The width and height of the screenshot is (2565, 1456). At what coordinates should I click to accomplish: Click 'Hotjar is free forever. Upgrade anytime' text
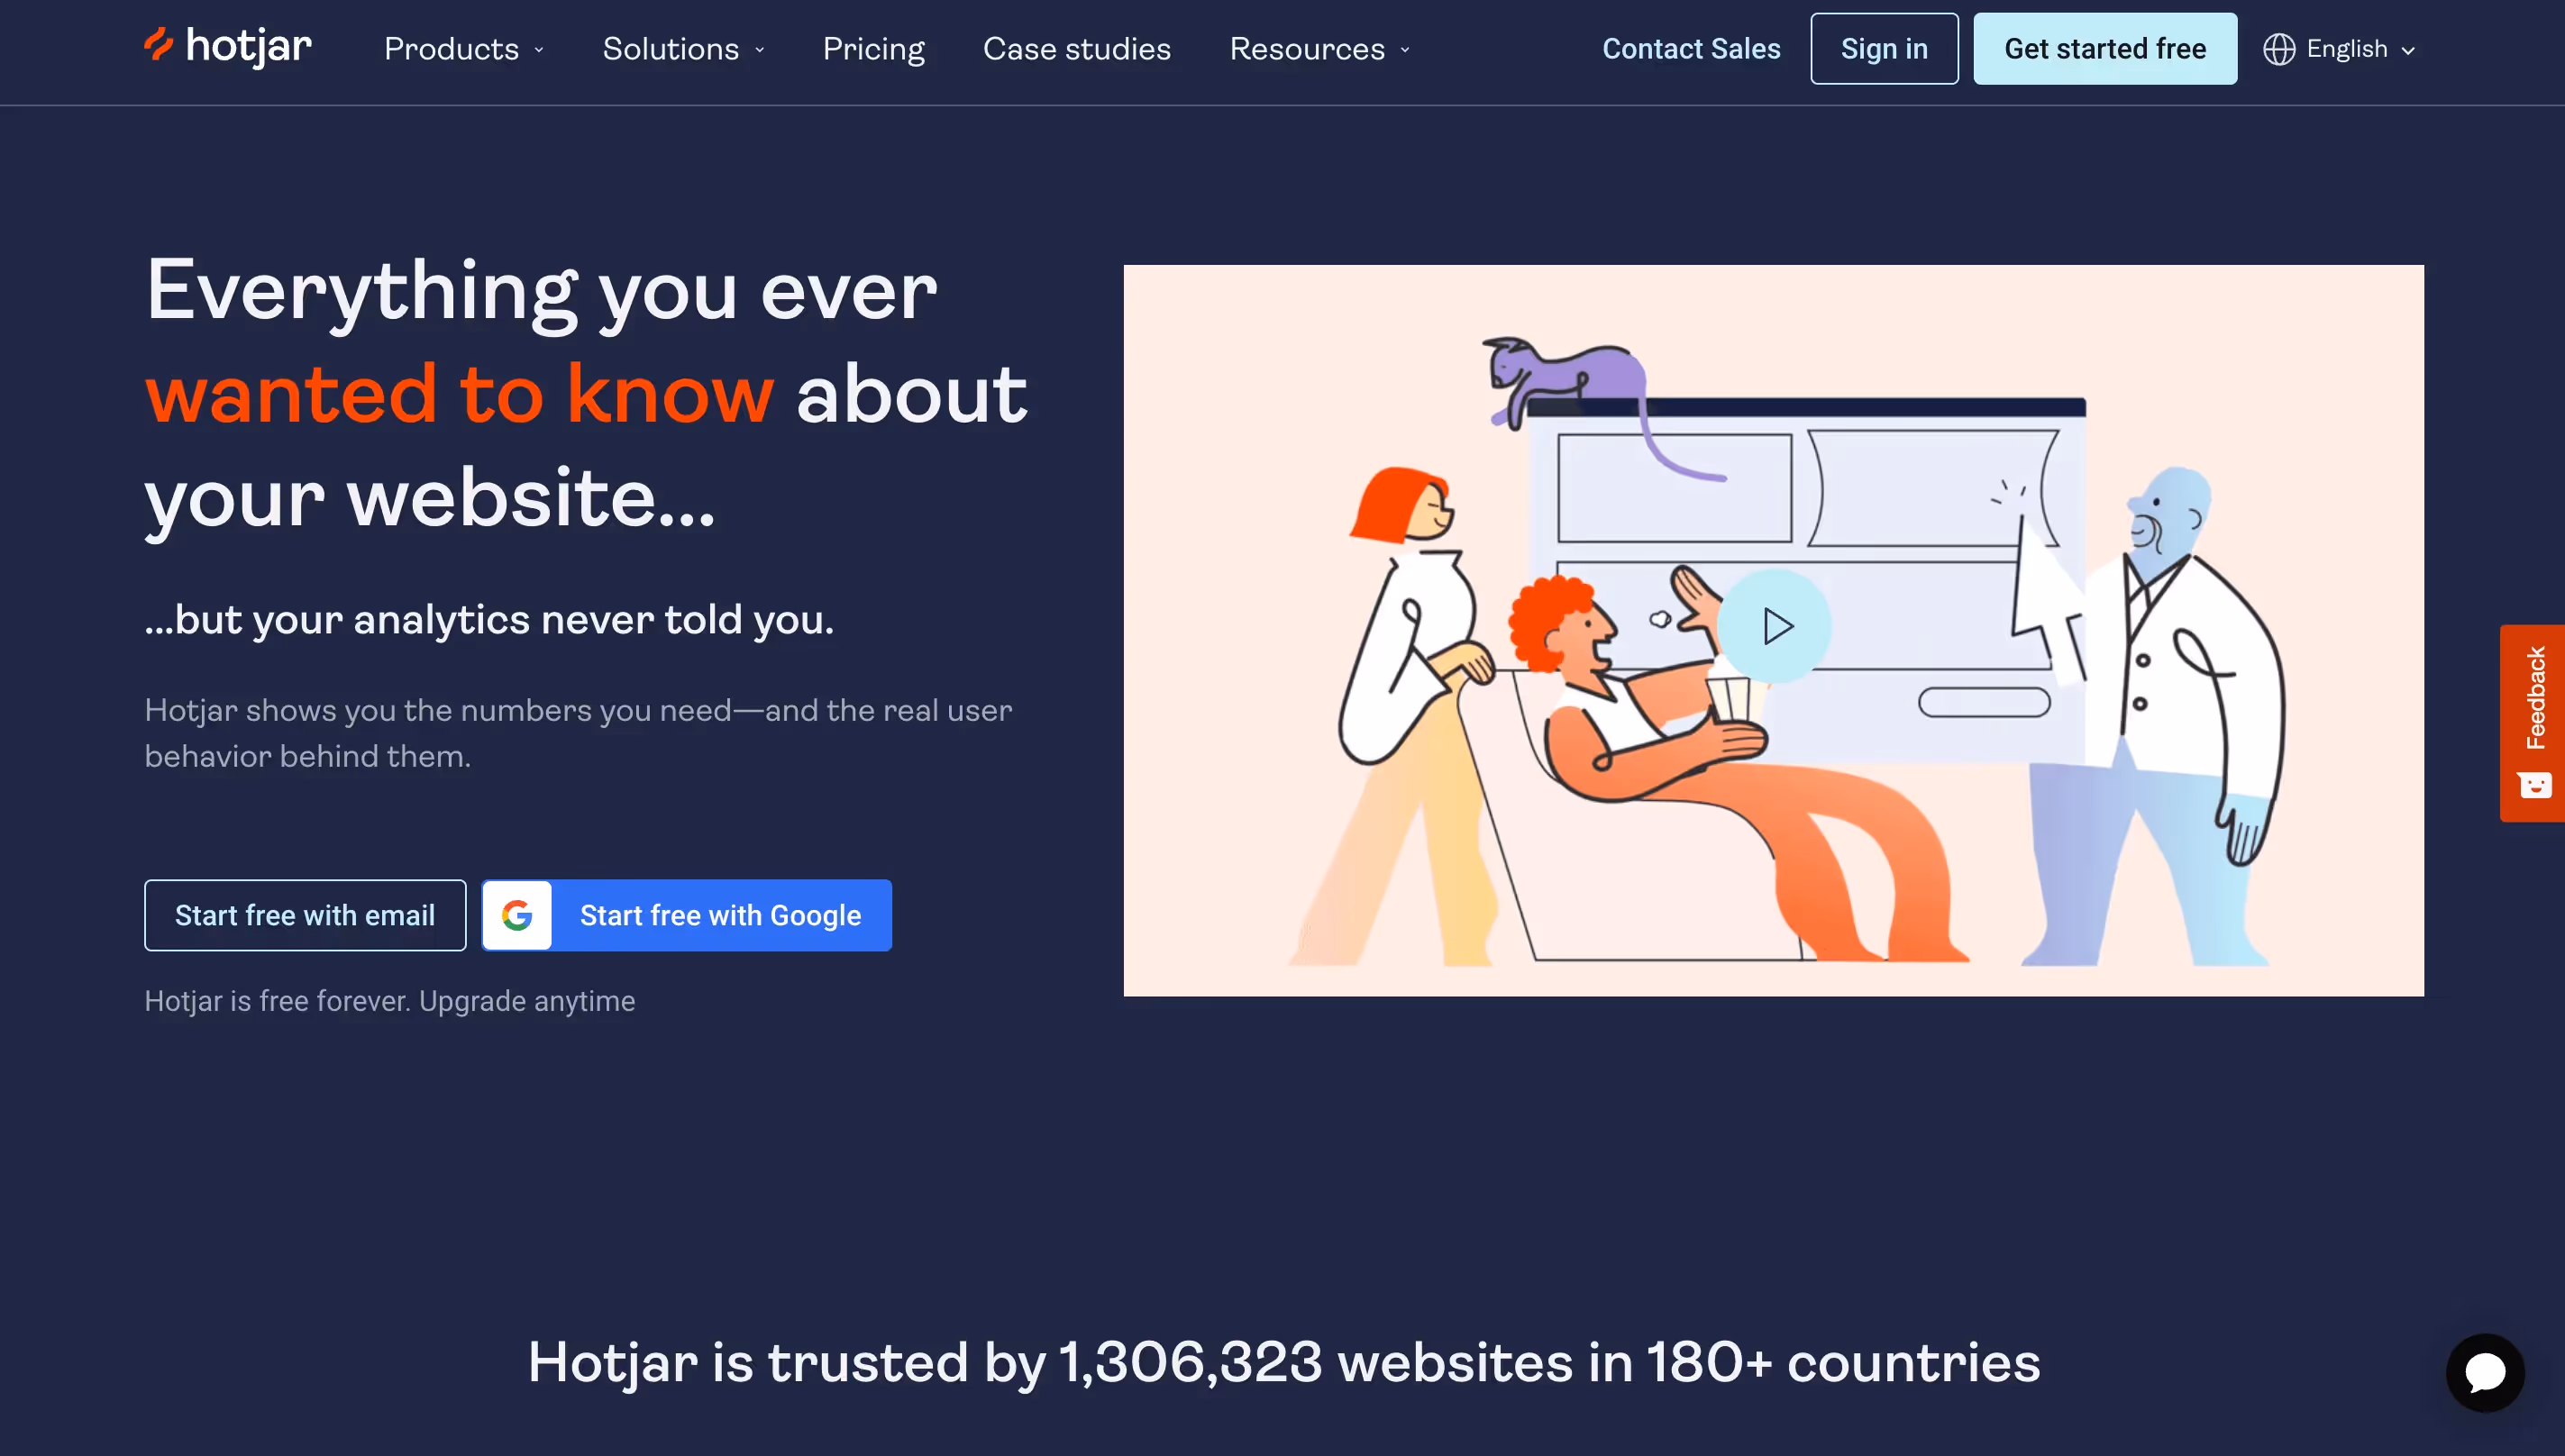pyautogui.click(x=389, y=1001)
